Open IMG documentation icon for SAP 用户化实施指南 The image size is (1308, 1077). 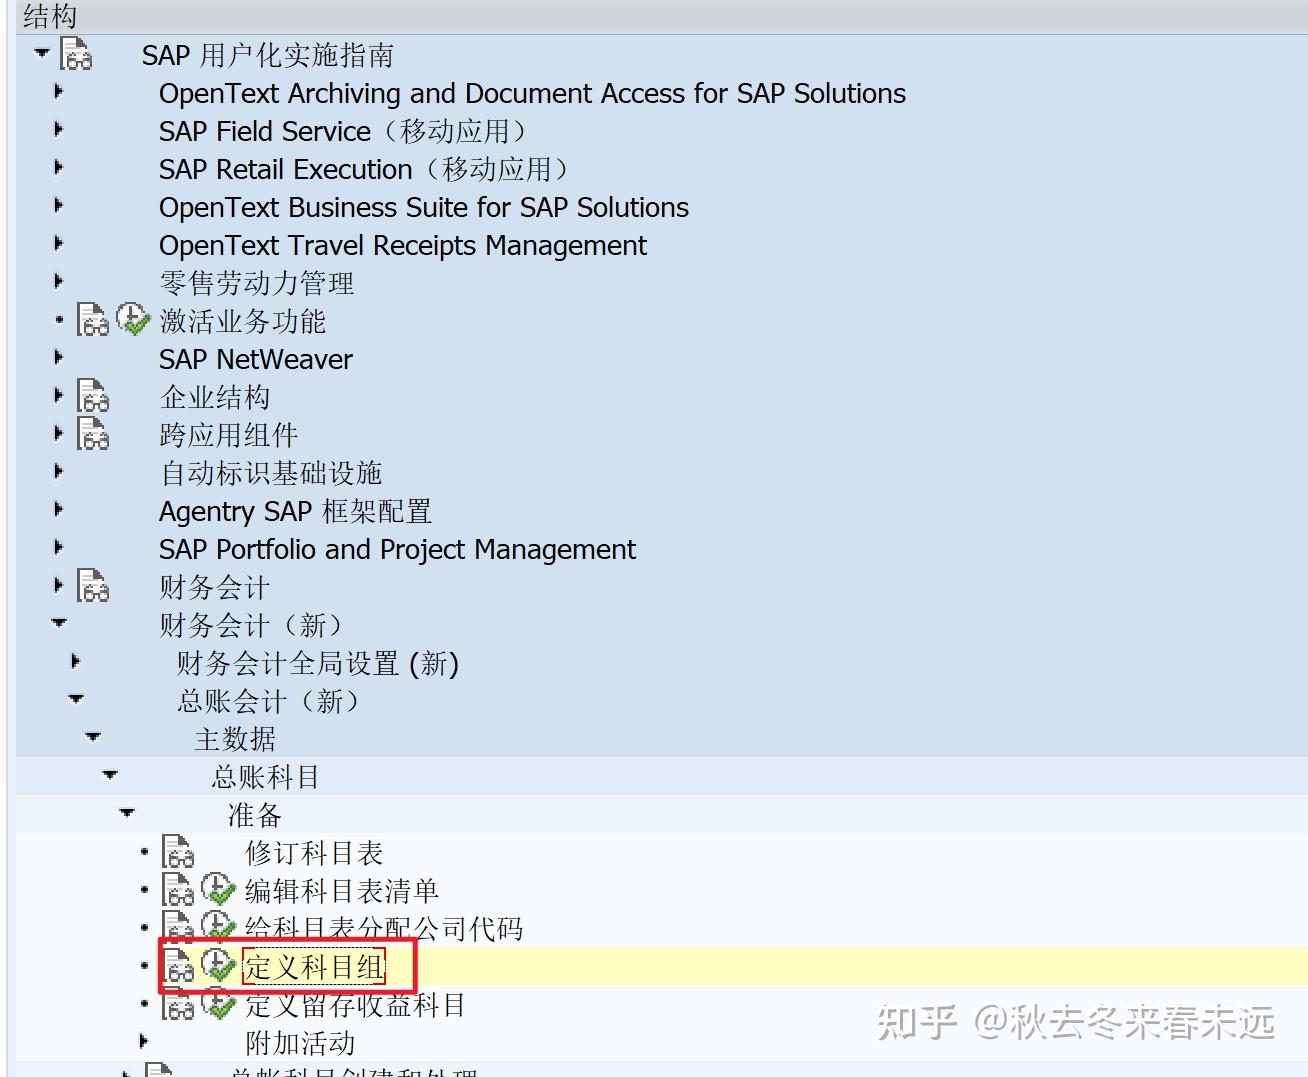coord(75,55)
